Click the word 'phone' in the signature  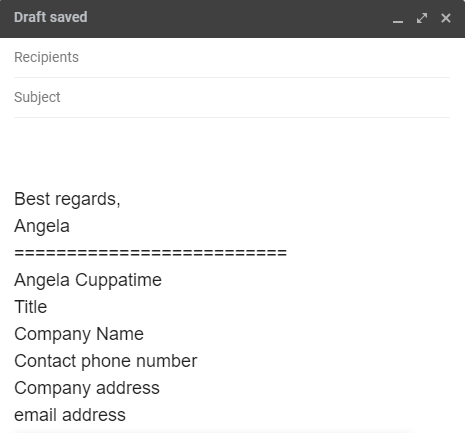tap(106, 362)
